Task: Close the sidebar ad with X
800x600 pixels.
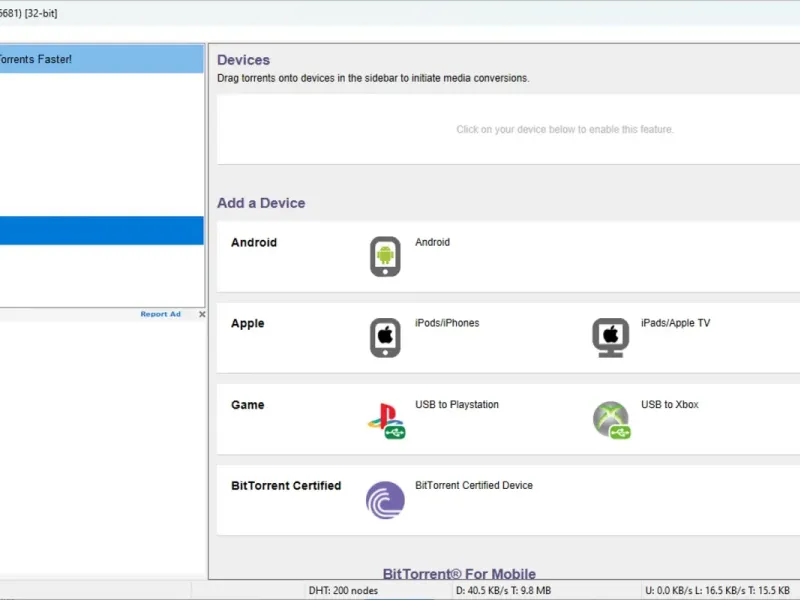Action: (x=201, y=314)
